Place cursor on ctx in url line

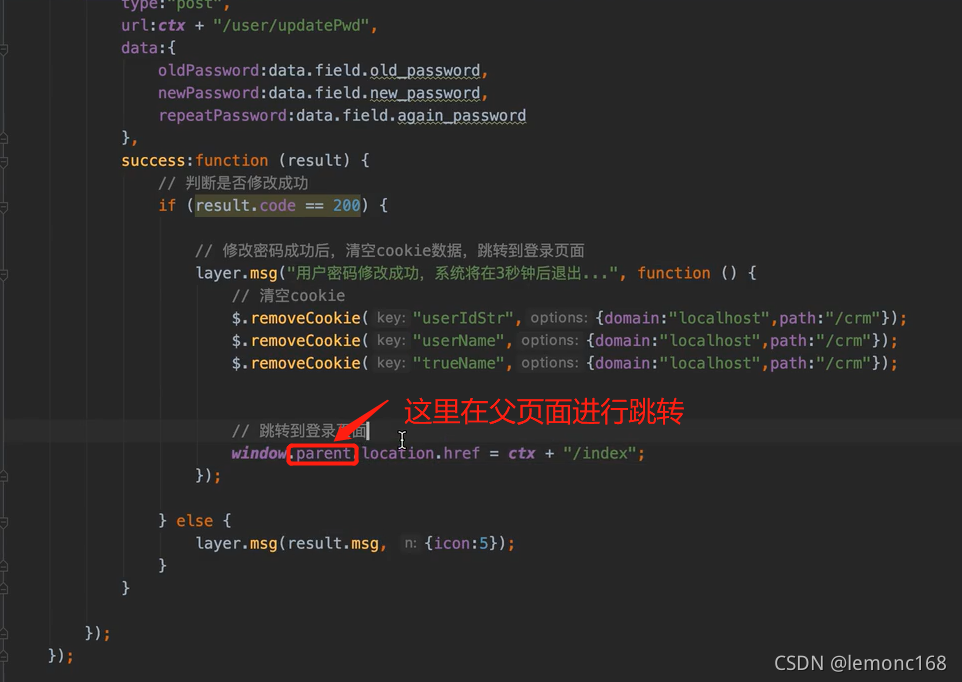(x=171, y=26)
